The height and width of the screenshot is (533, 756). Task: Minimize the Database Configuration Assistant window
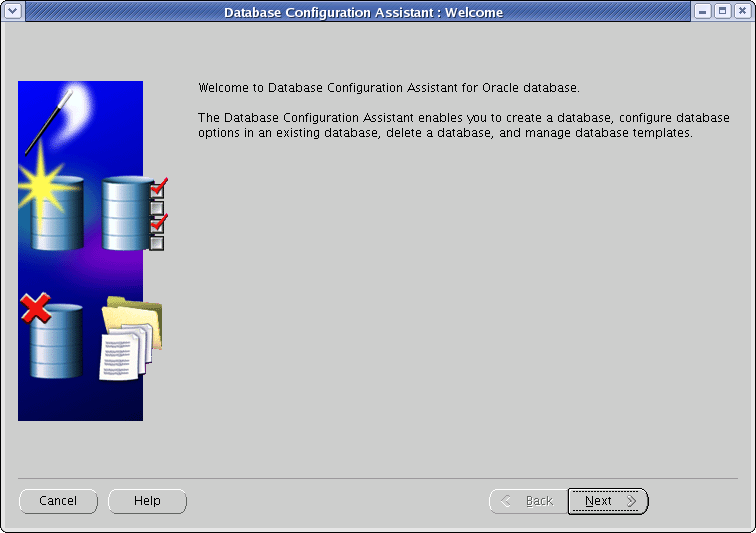click(702, 11)
